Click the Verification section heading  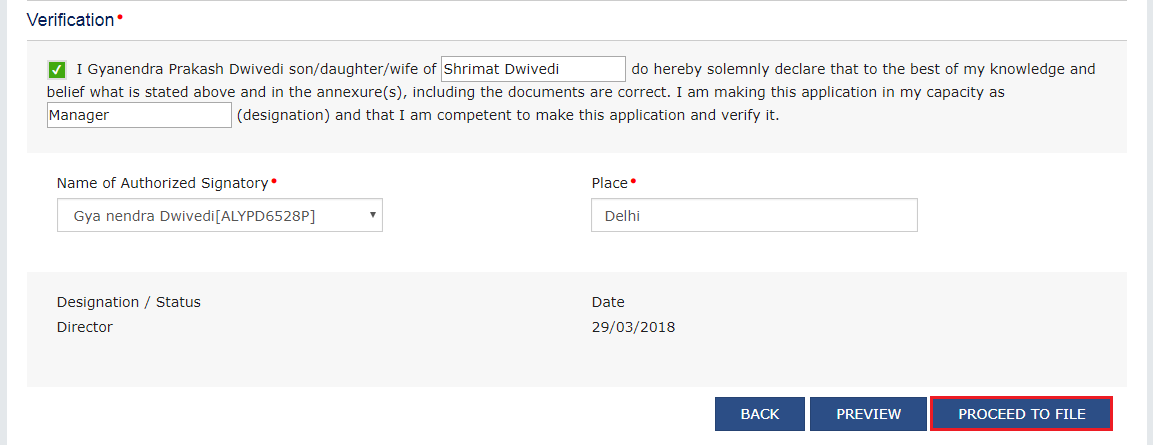(70, 20)
